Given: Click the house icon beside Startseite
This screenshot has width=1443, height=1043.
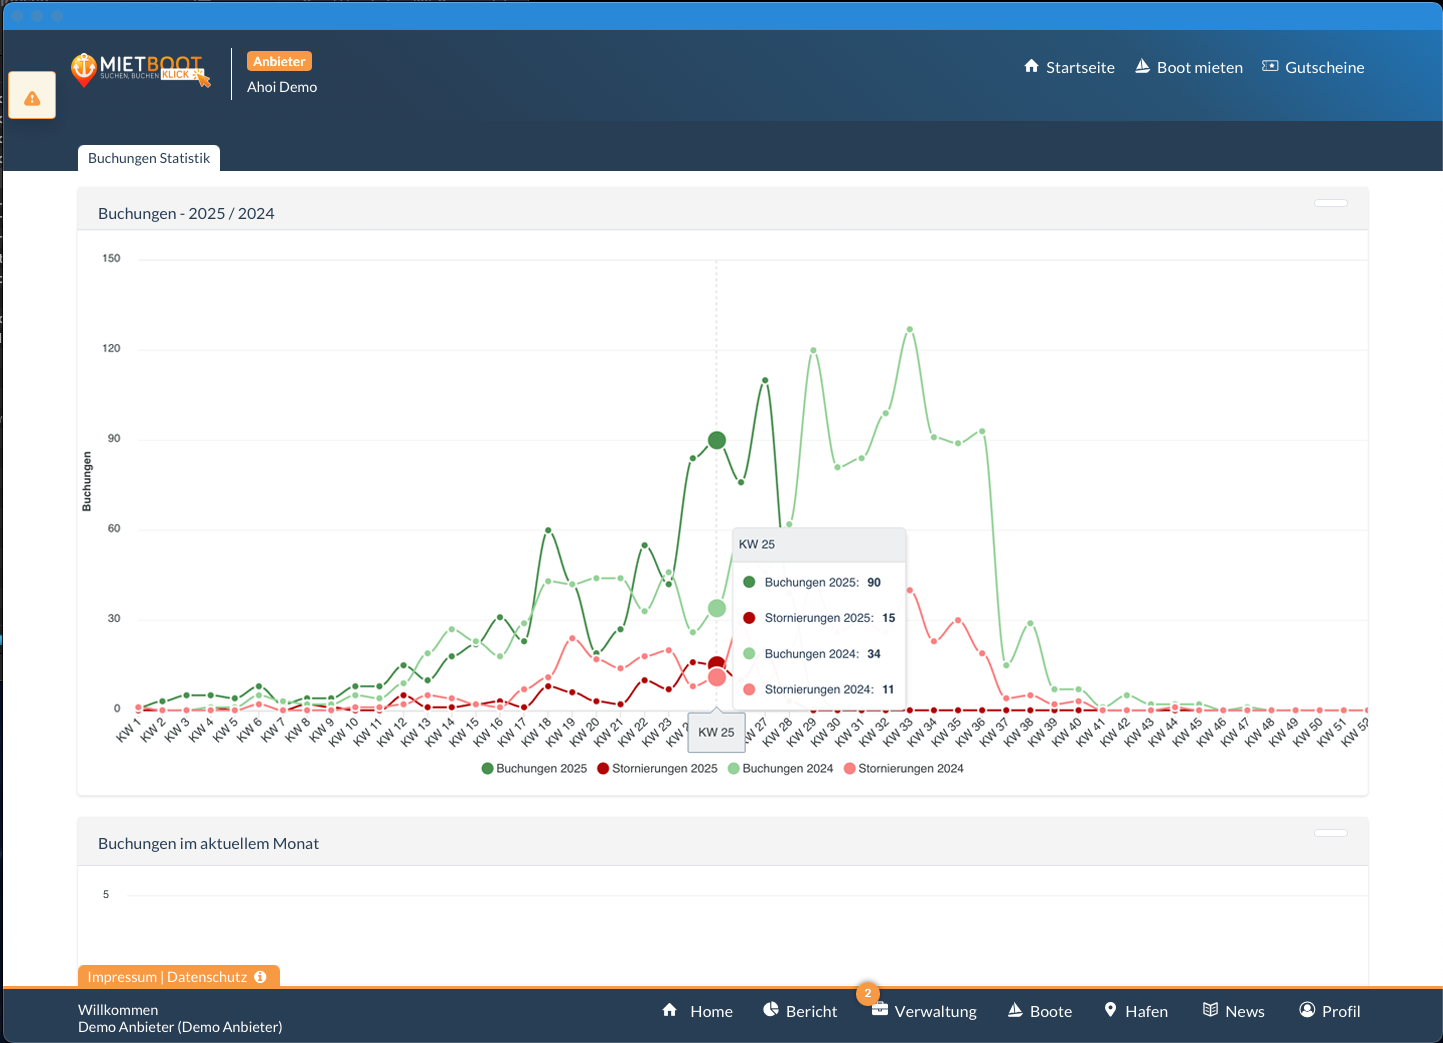Looking at the screenshot, I should [1031, 67].
